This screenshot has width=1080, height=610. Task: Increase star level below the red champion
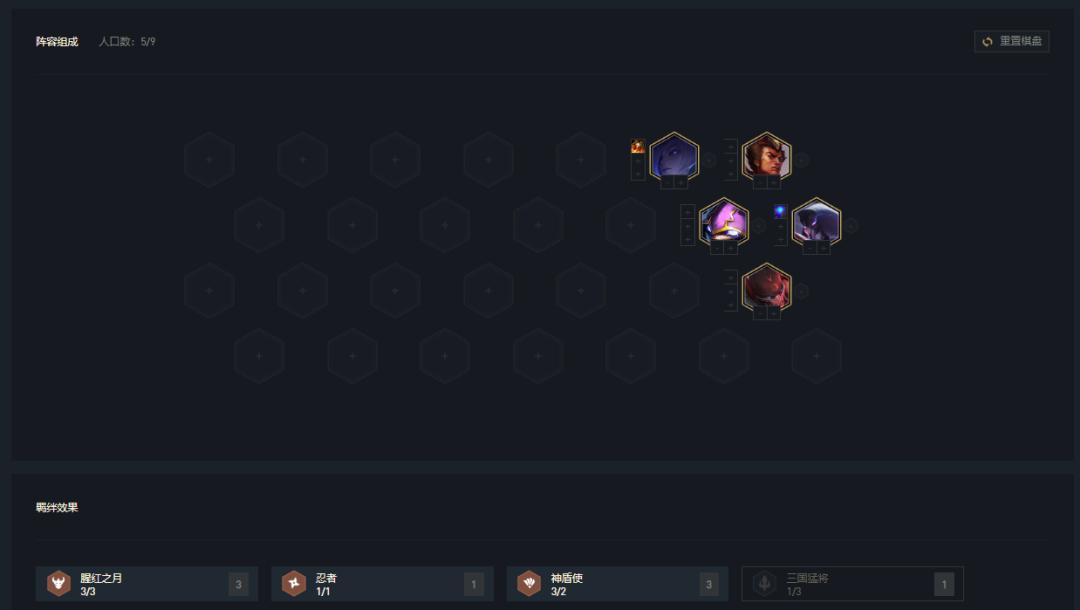(x=773, y=313)
